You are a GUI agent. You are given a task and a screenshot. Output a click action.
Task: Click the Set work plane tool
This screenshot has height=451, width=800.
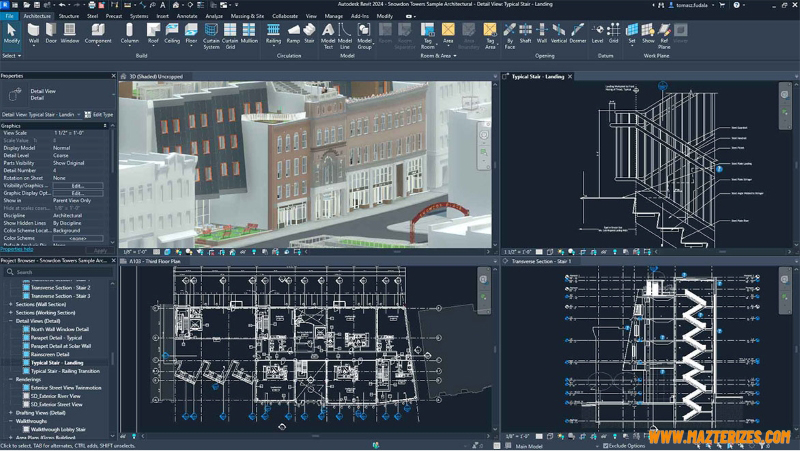click(632, 34)
